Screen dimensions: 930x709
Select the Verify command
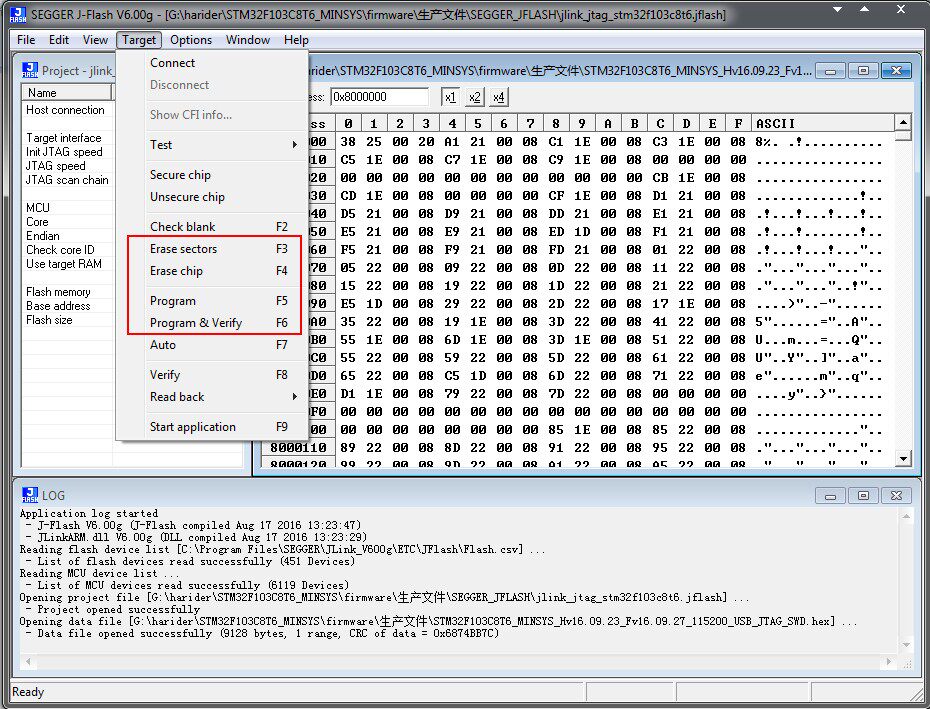point(212,375)
